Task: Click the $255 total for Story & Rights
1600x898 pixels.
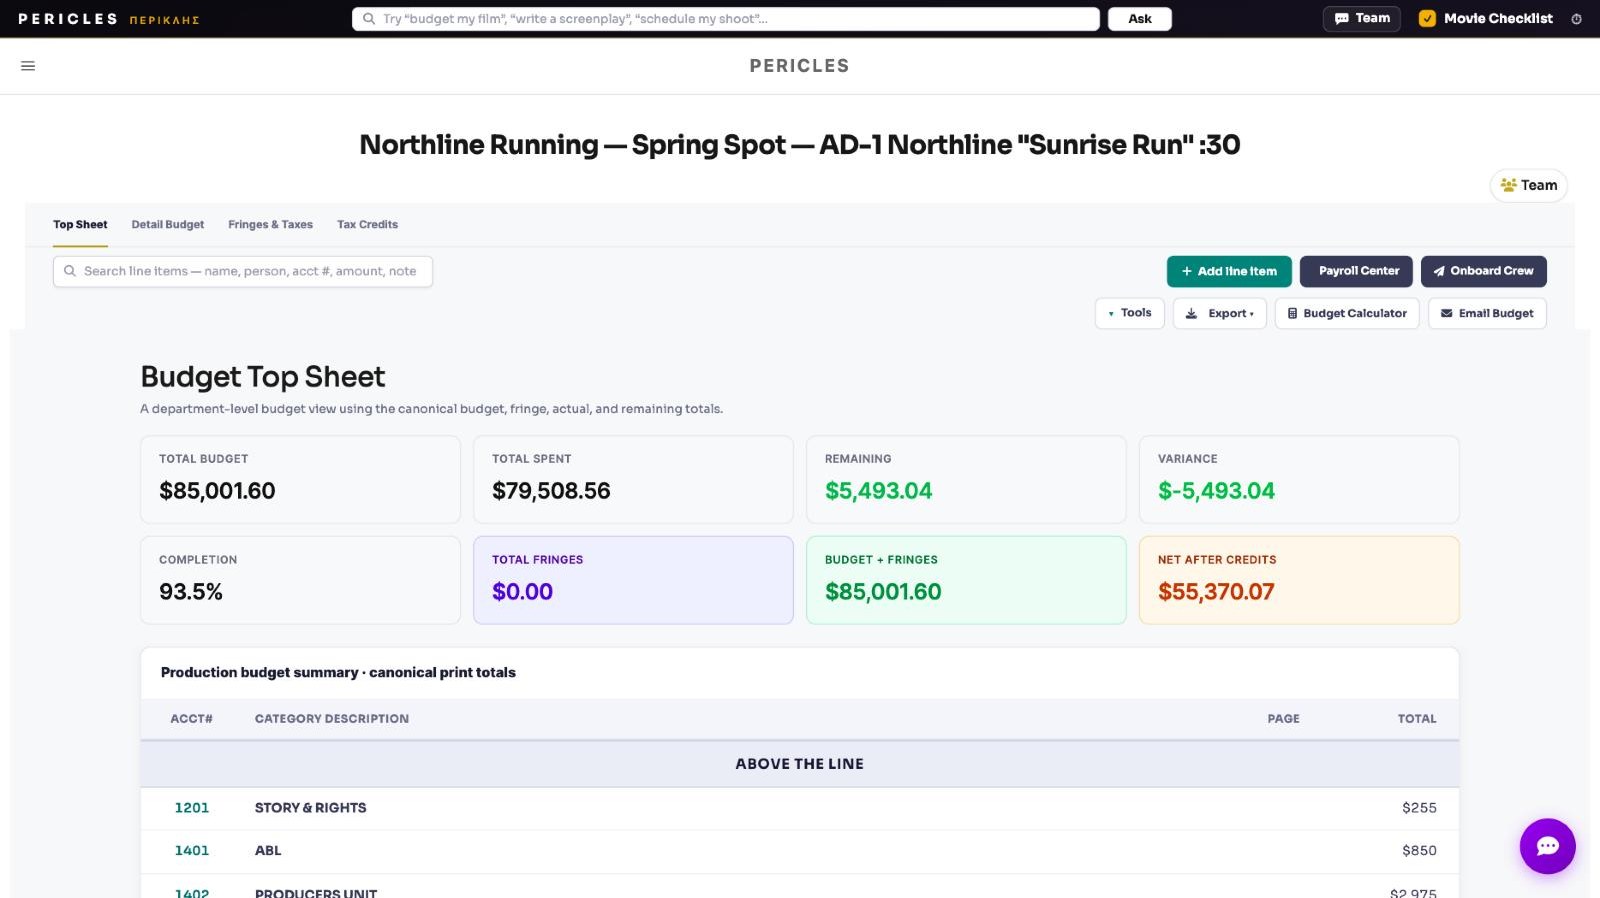Action: pyautogui.click(x=1419, y=808)
